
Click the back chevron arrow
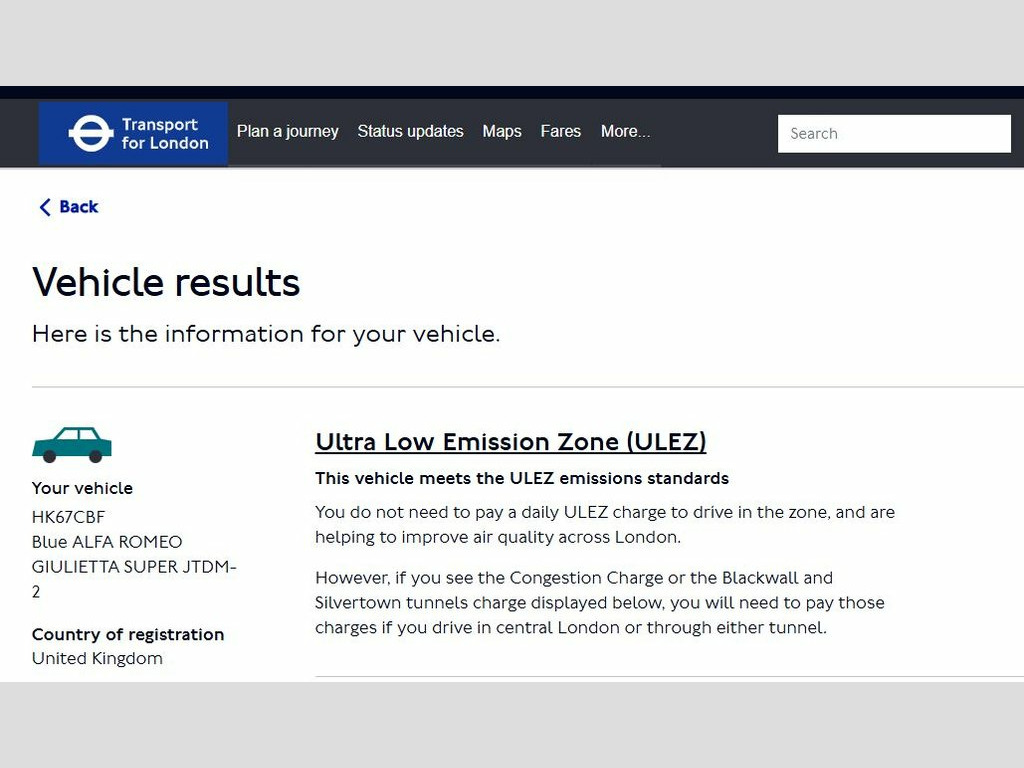pos(44,207)
